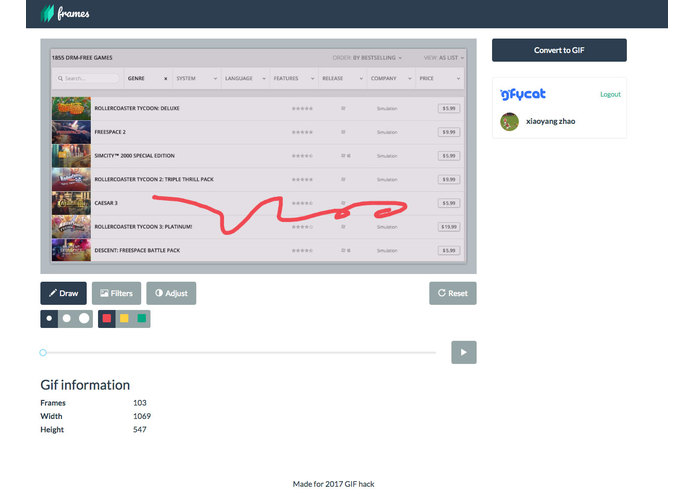Viewport: 695px width, 494px height.
Task: Click the height value 547
Action: (x=140, y=429)
